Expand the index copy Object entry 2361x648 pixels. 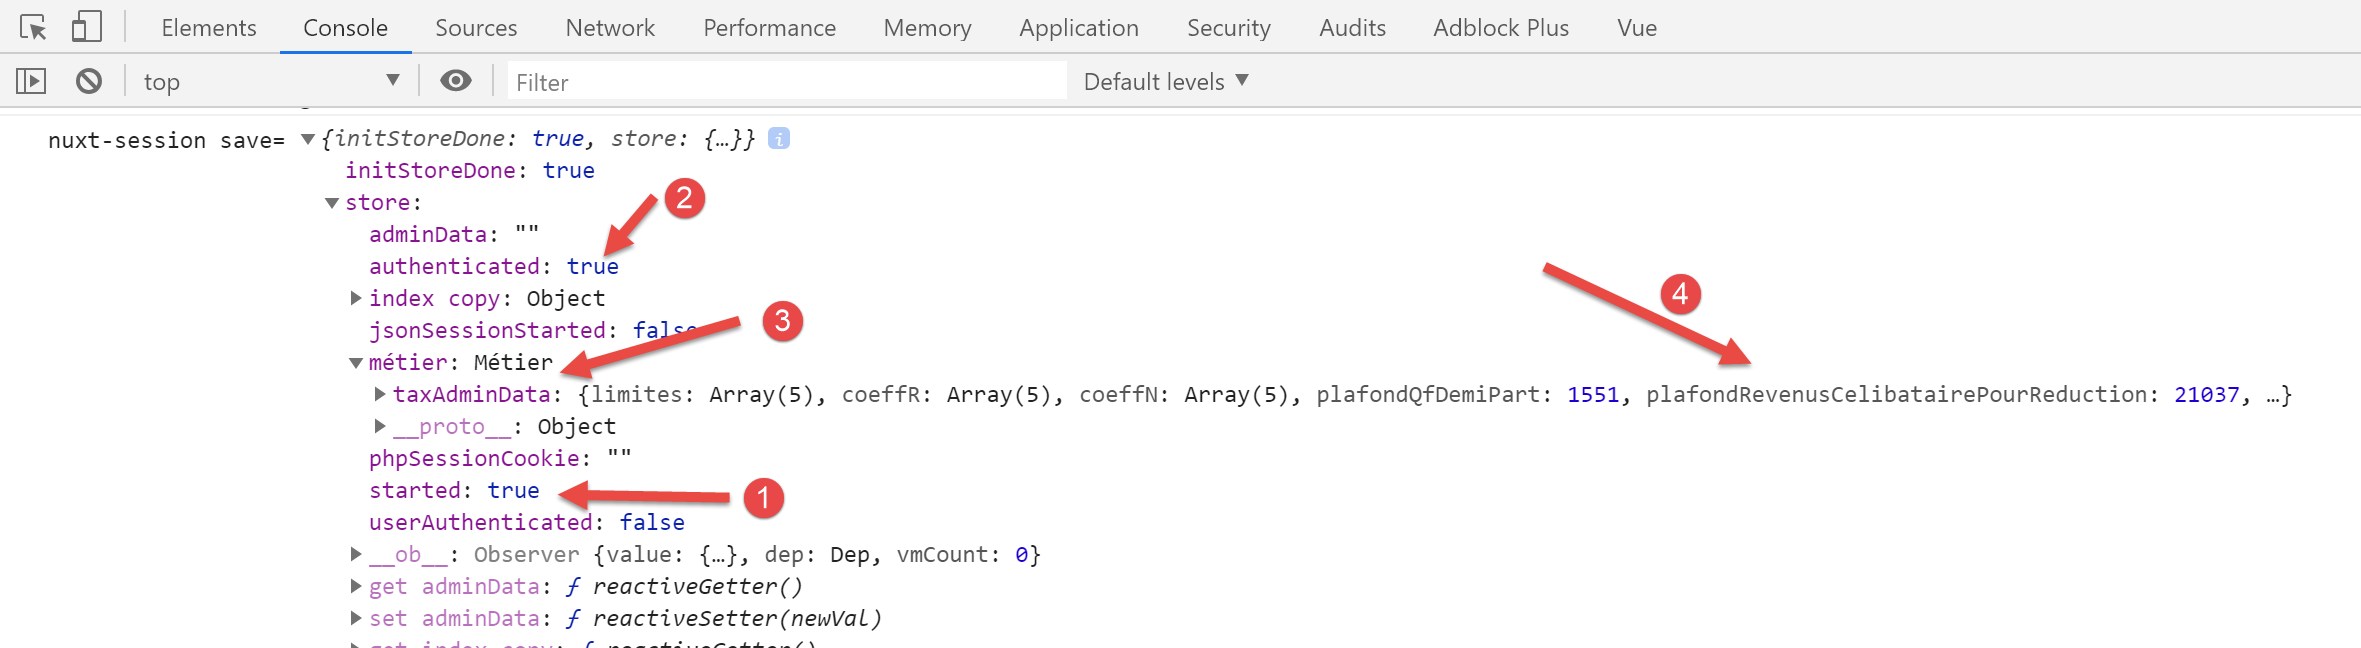click(356, 298)
